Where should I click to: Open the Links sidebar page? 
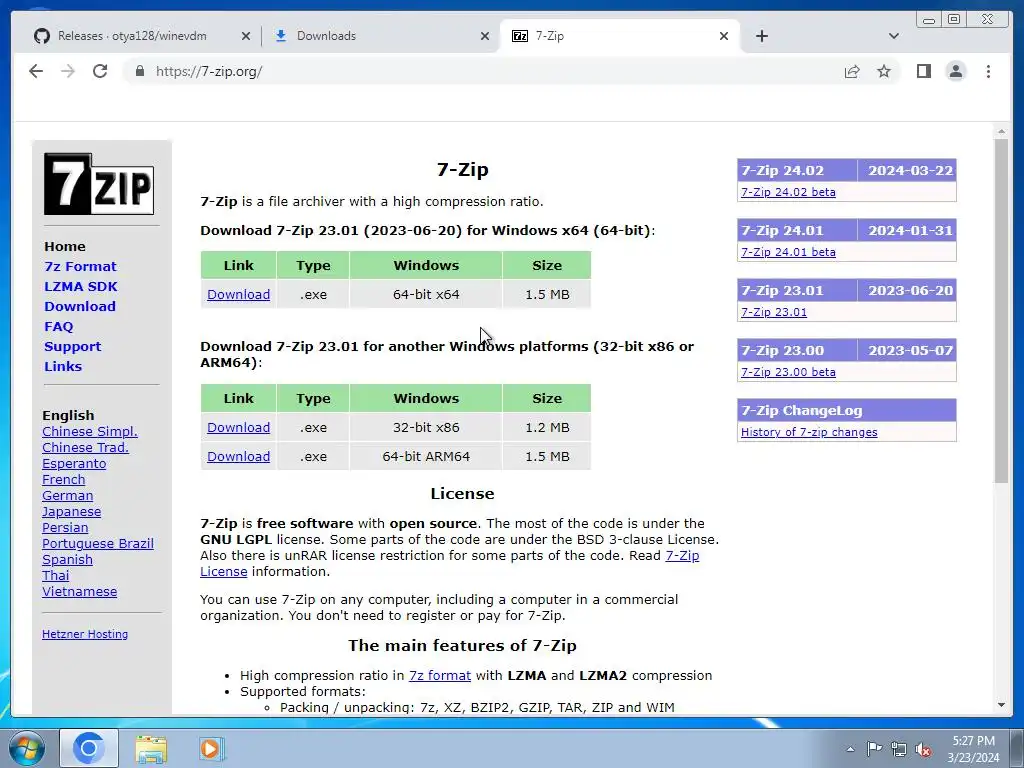point(63,366)
